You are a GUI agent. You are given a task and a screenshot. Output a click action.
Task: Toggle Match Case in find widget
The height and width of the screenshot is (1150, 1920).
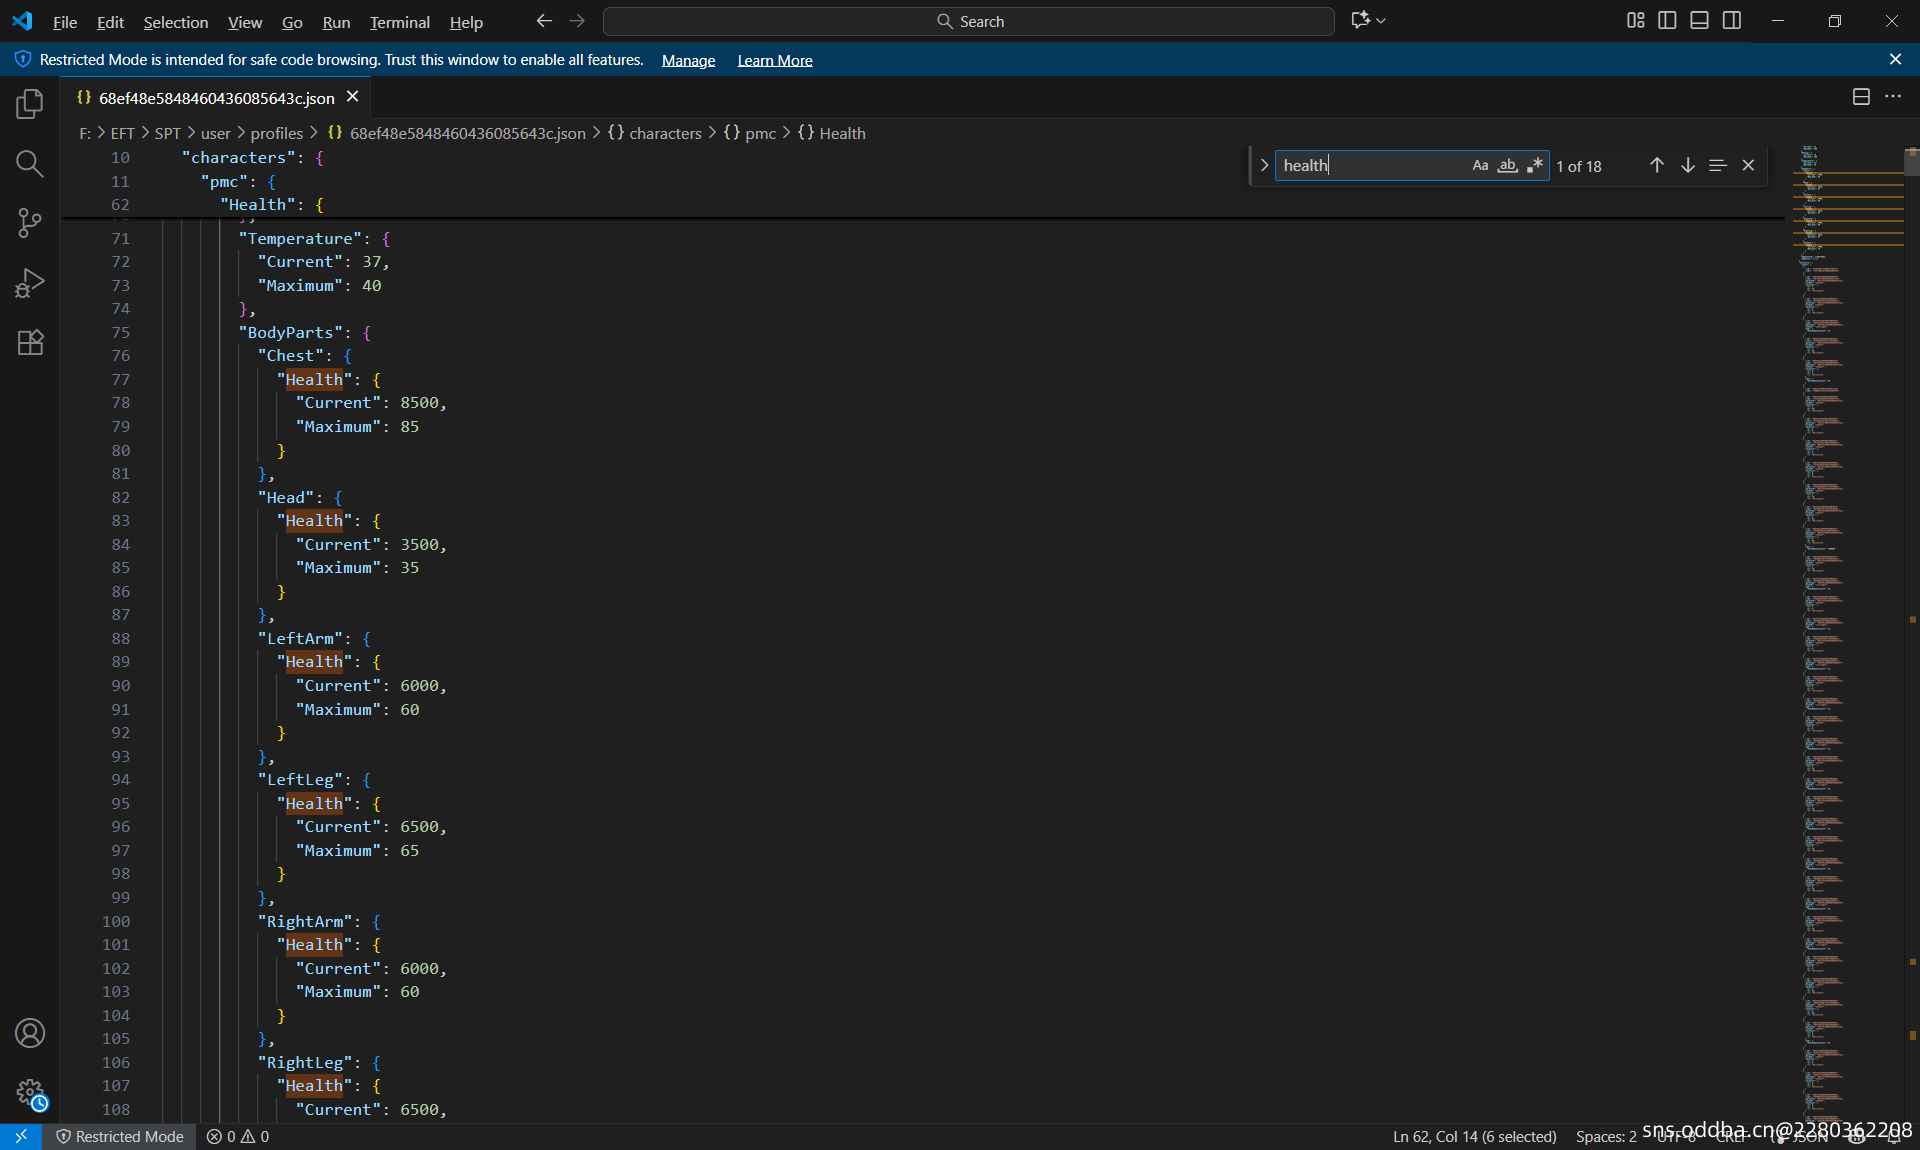1480,166
